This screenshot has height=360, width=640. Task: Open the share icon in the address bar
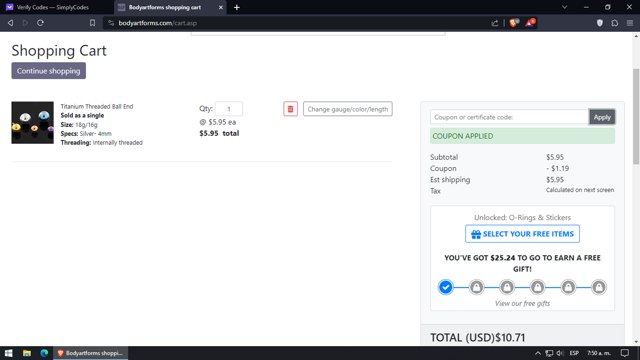coord(495,23)
